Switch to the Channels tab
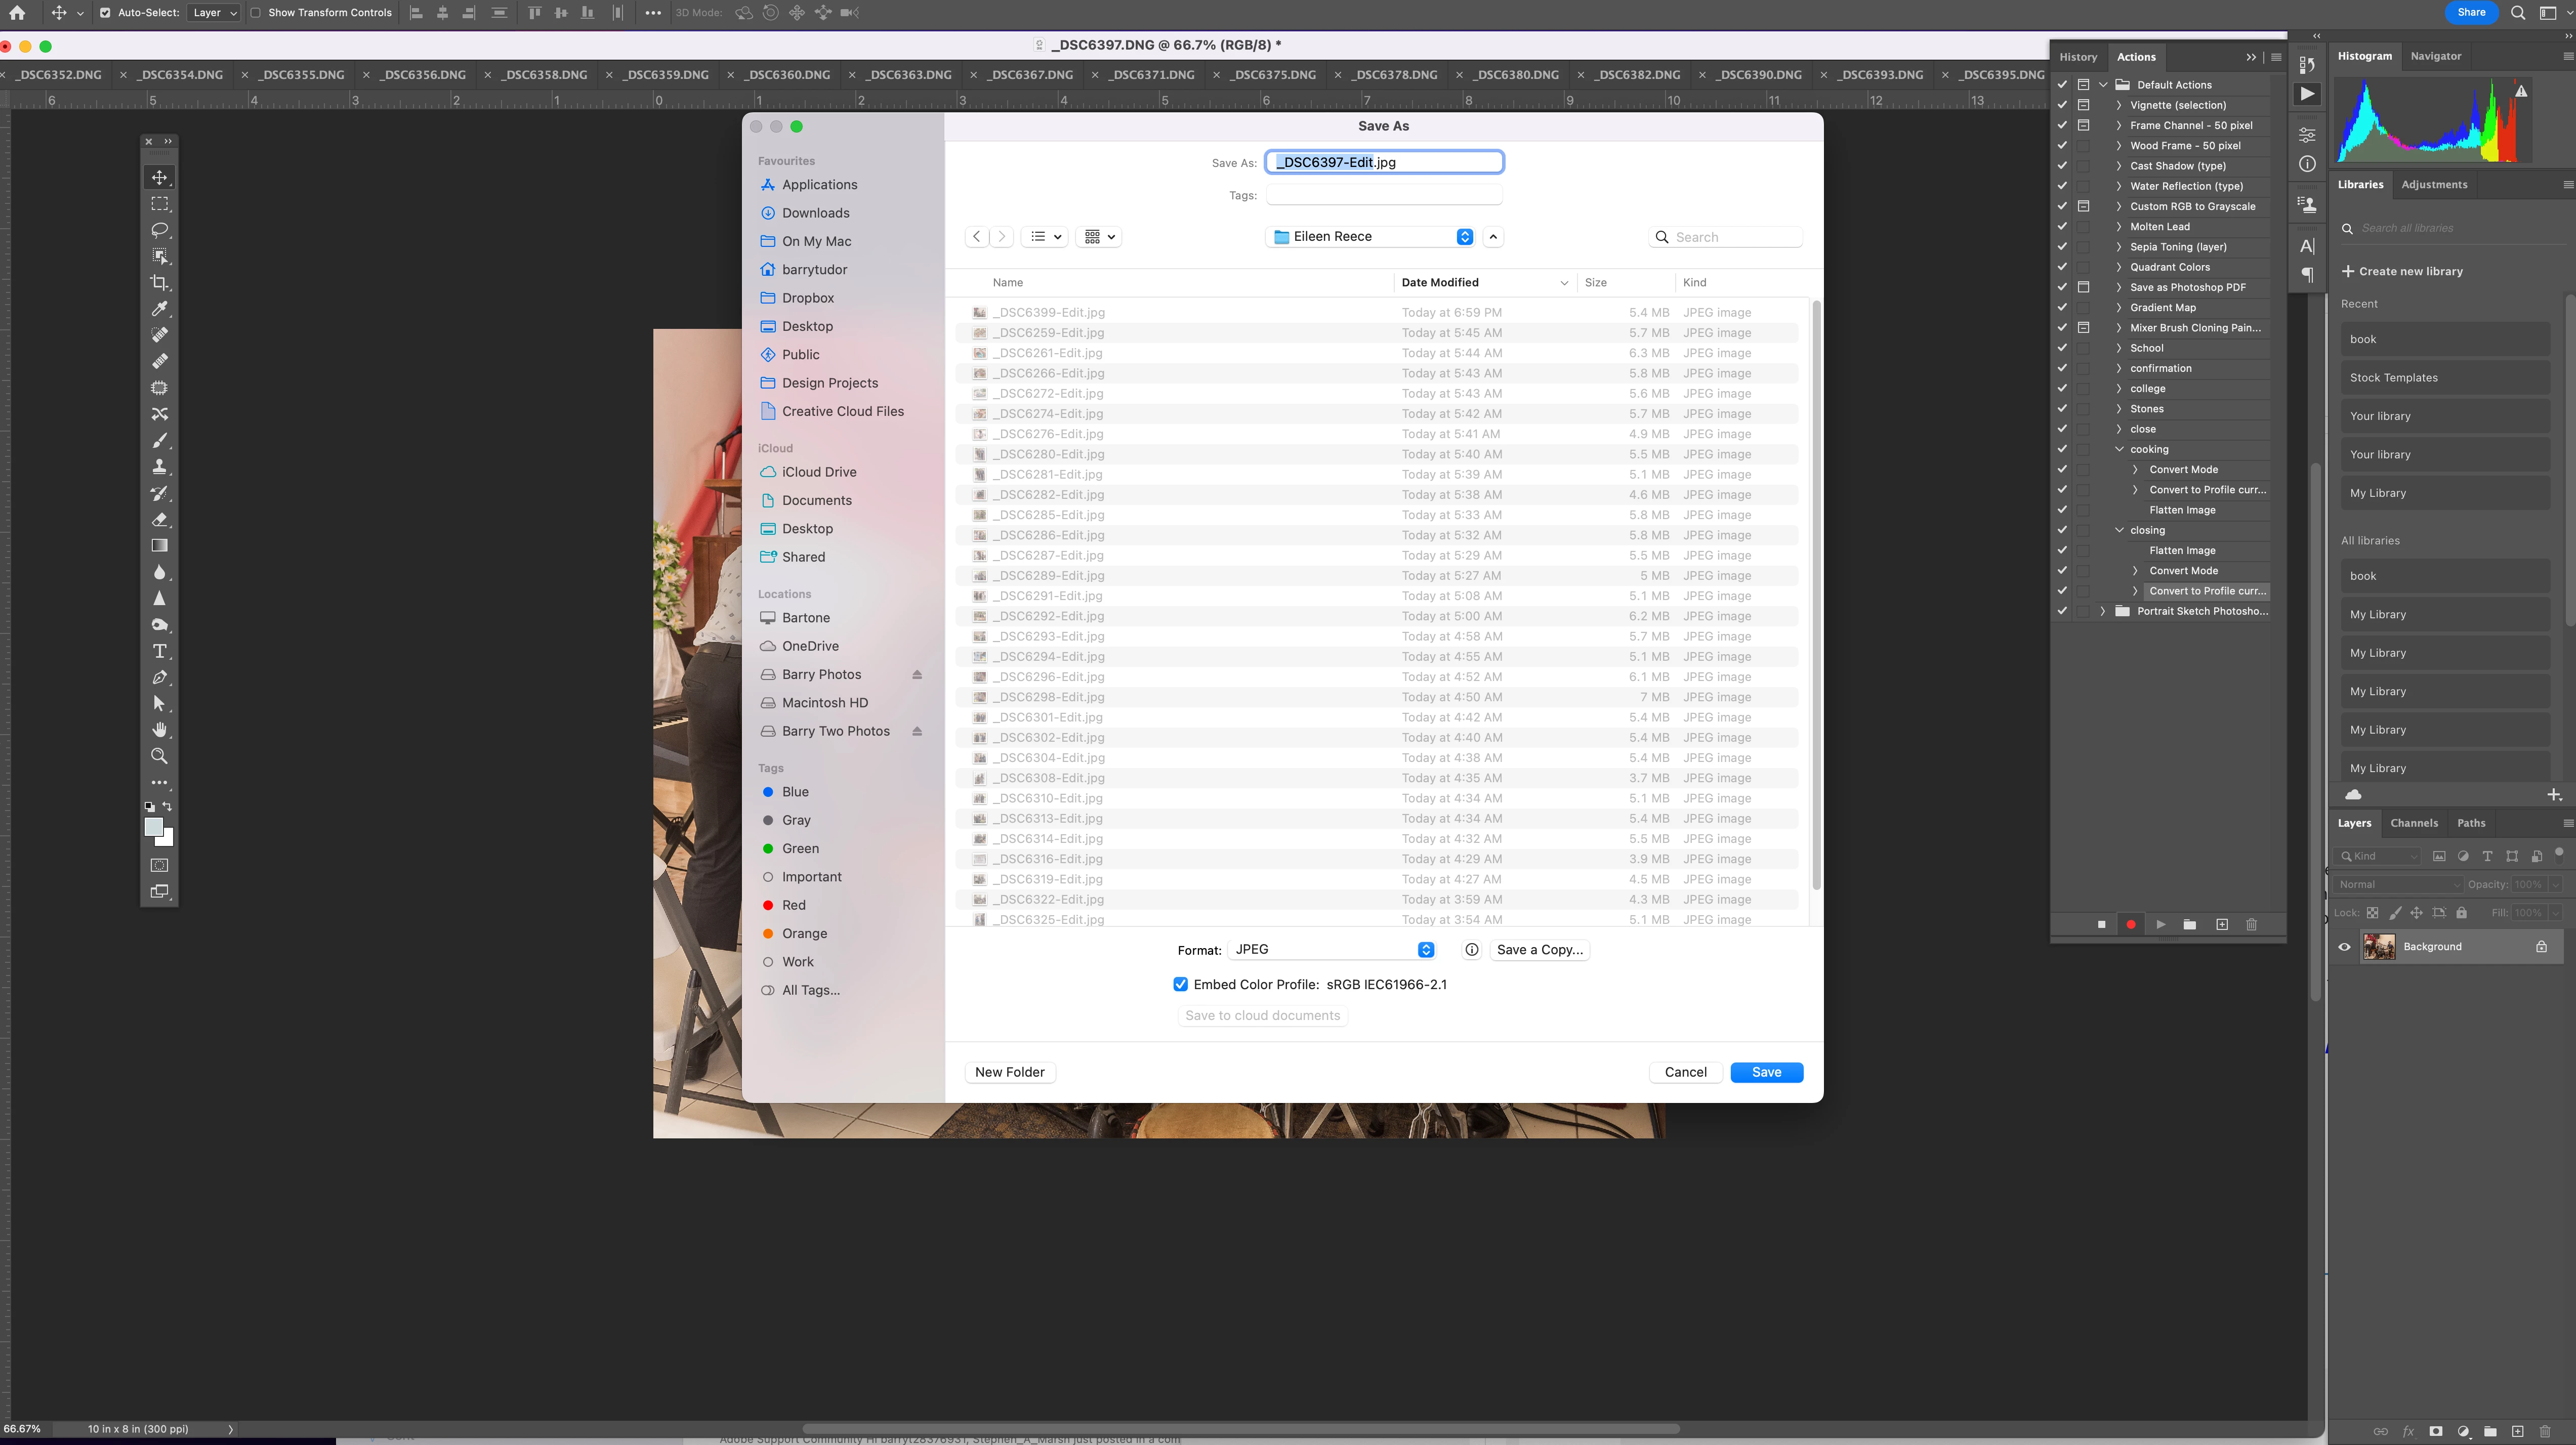The width and height of the screenshot is (2576, 1445). point(2414,823)
